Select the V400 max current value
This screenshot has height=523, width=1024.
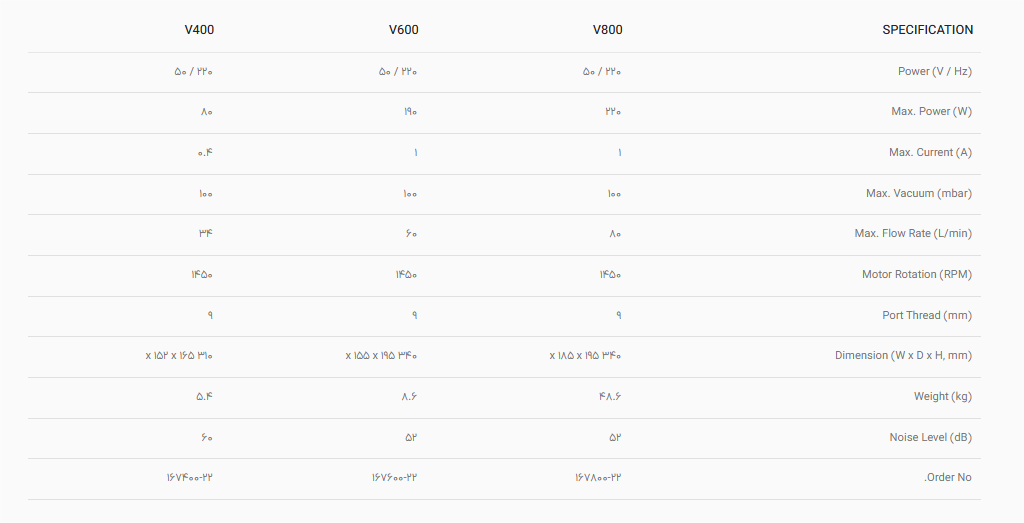205,152
